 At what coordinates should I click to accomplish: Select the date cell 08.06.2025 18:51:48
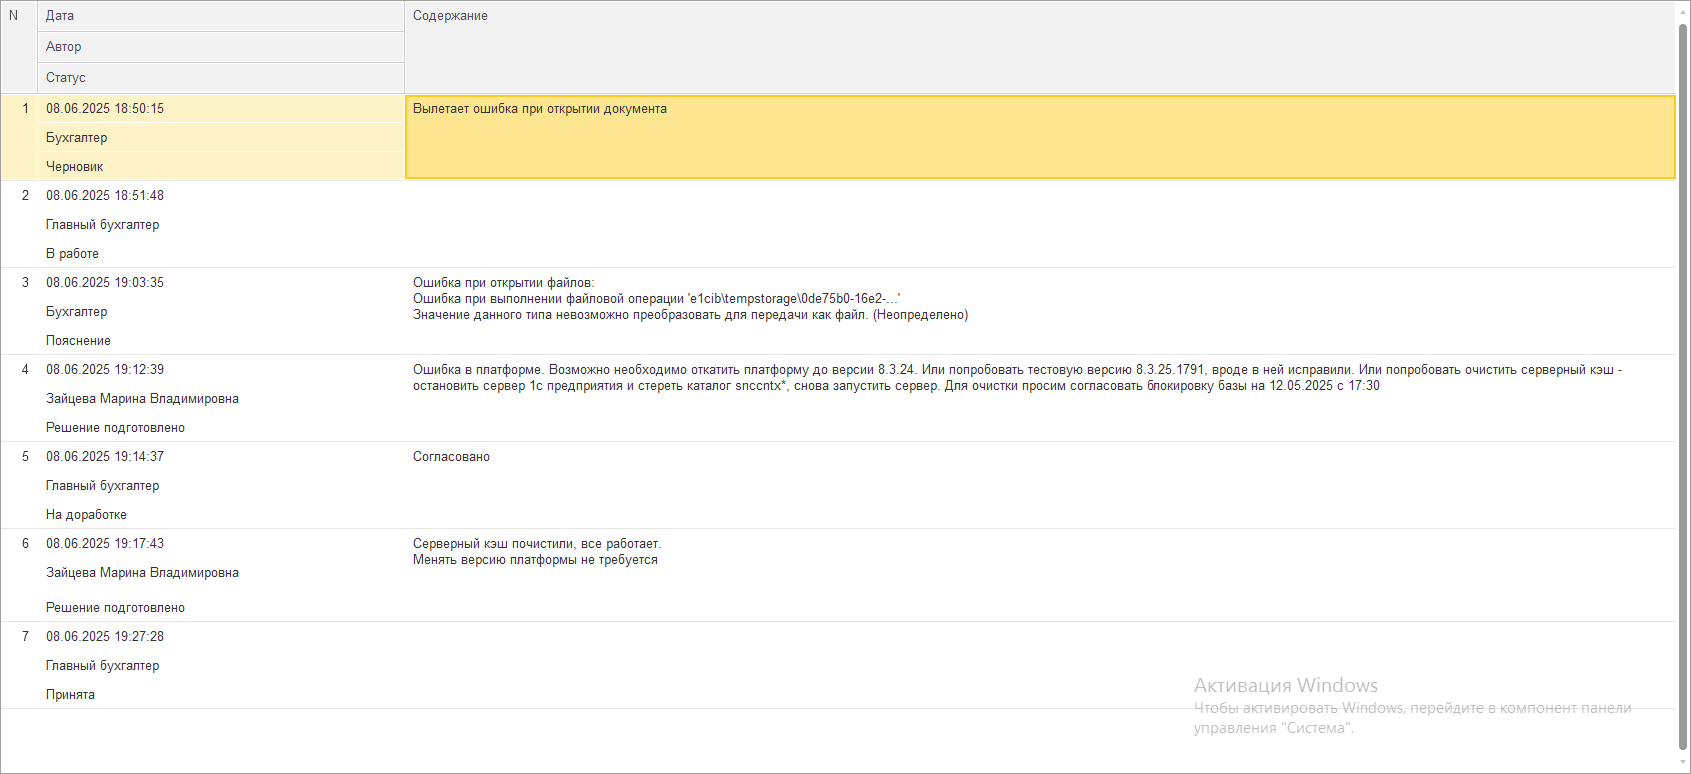coord(105,196)
